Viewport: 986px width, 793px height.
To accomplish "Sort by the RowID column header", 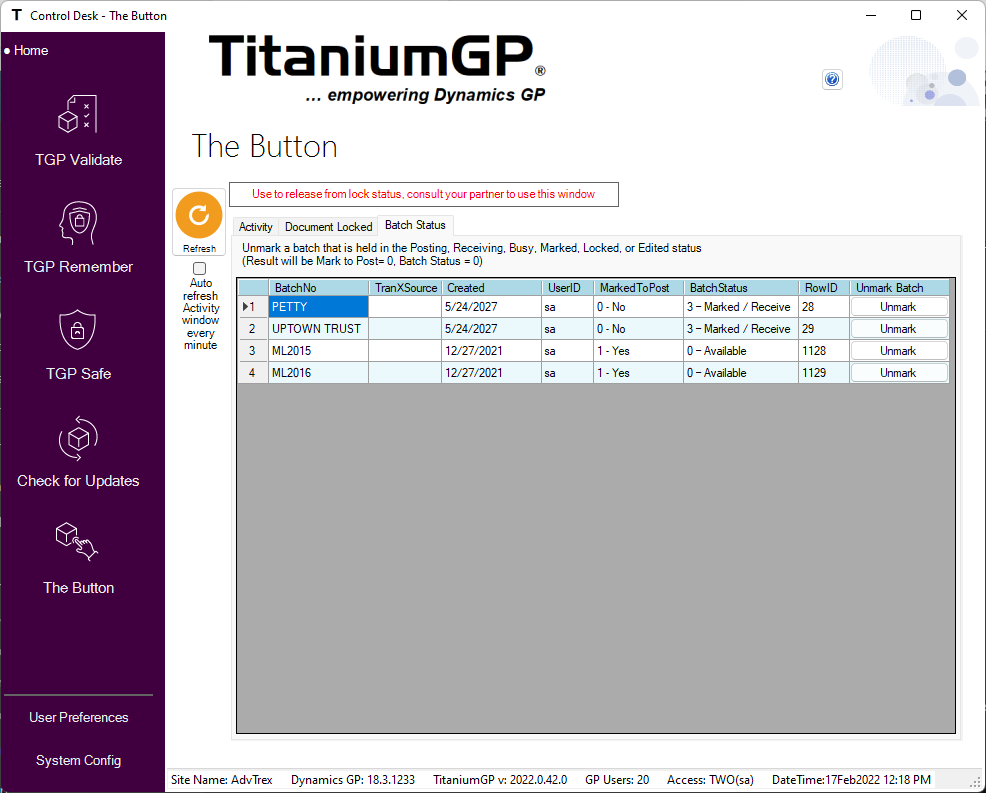I will pos(824,288).
